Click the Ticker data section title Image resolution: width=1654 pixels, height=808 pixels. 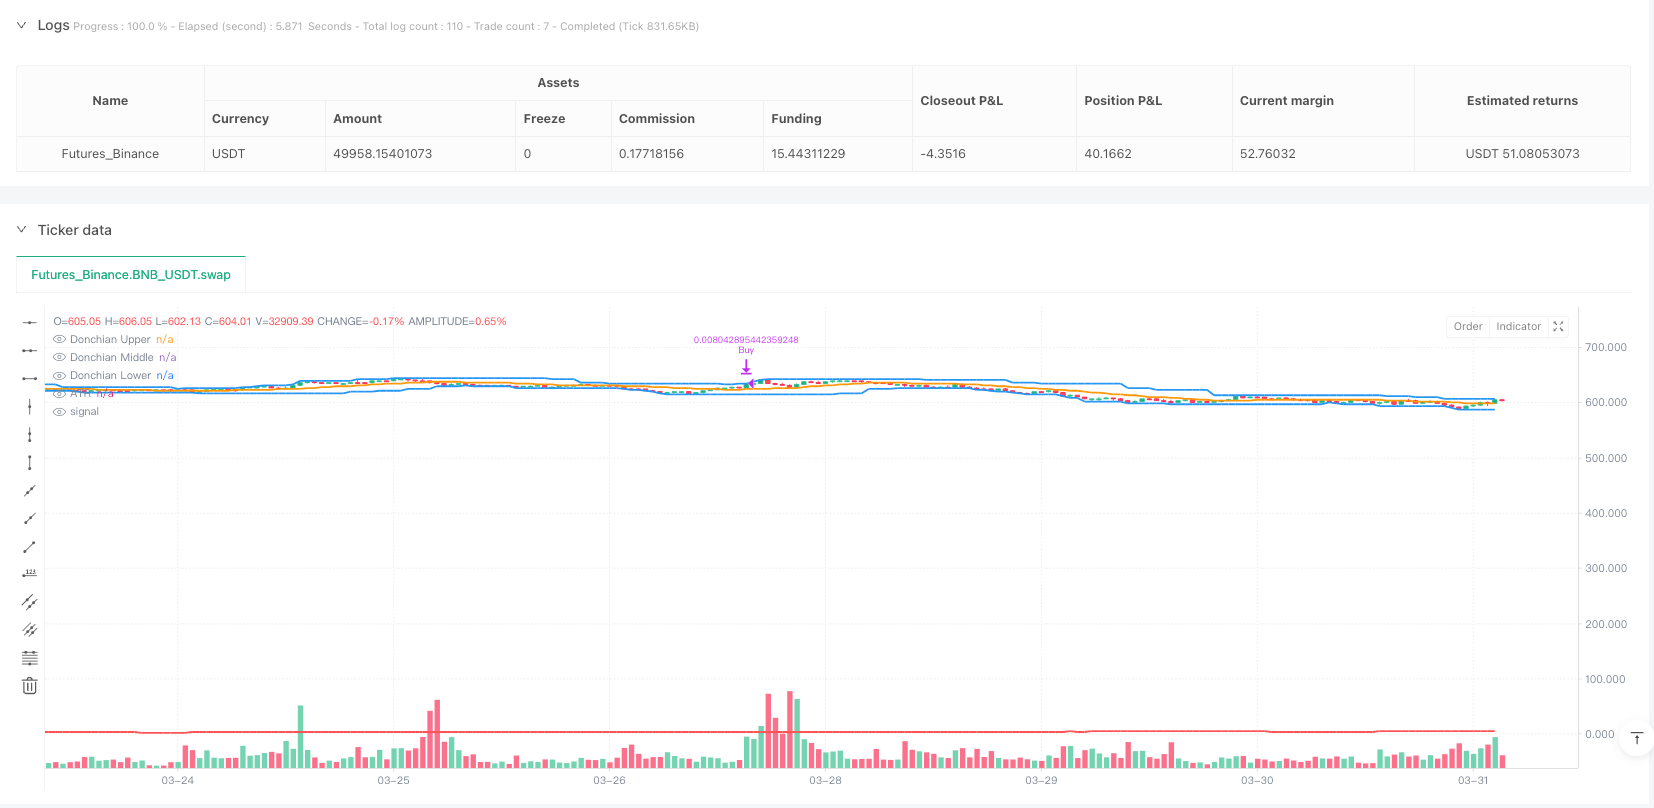click(x=75, y=230)
